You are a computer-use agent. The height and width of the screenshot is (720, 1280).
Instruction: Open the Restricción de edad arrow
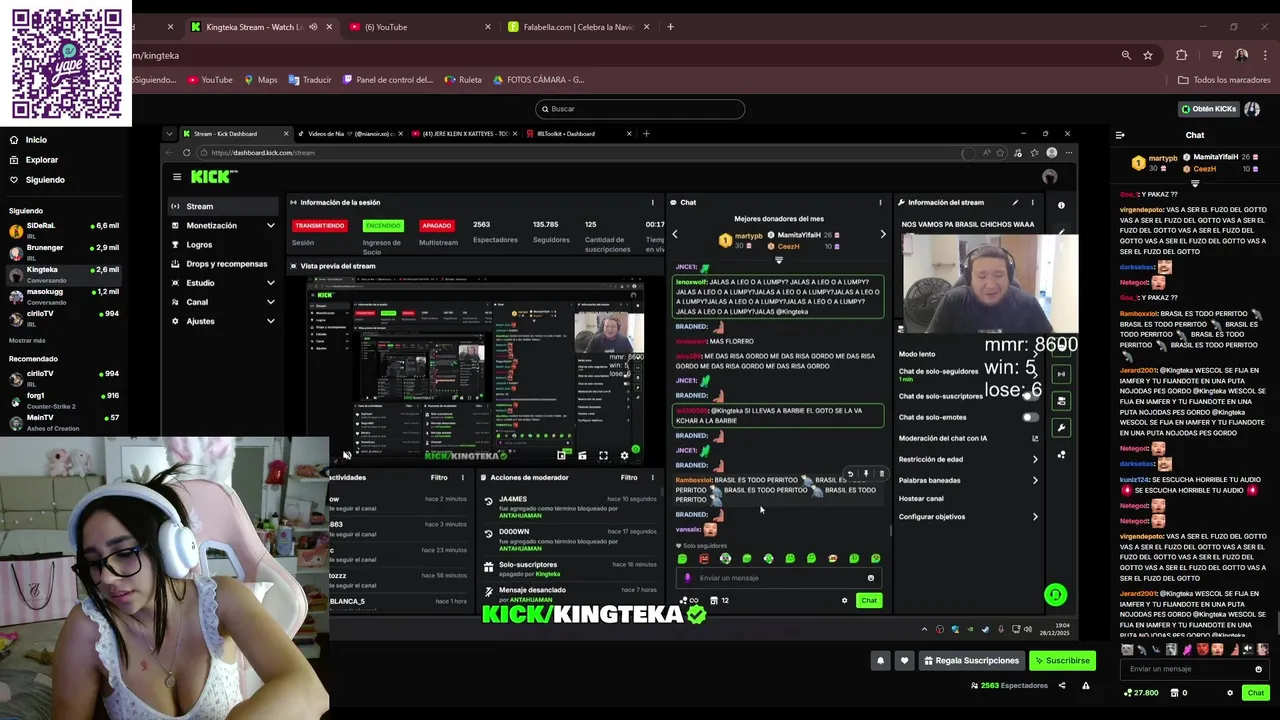[1035, 459]
